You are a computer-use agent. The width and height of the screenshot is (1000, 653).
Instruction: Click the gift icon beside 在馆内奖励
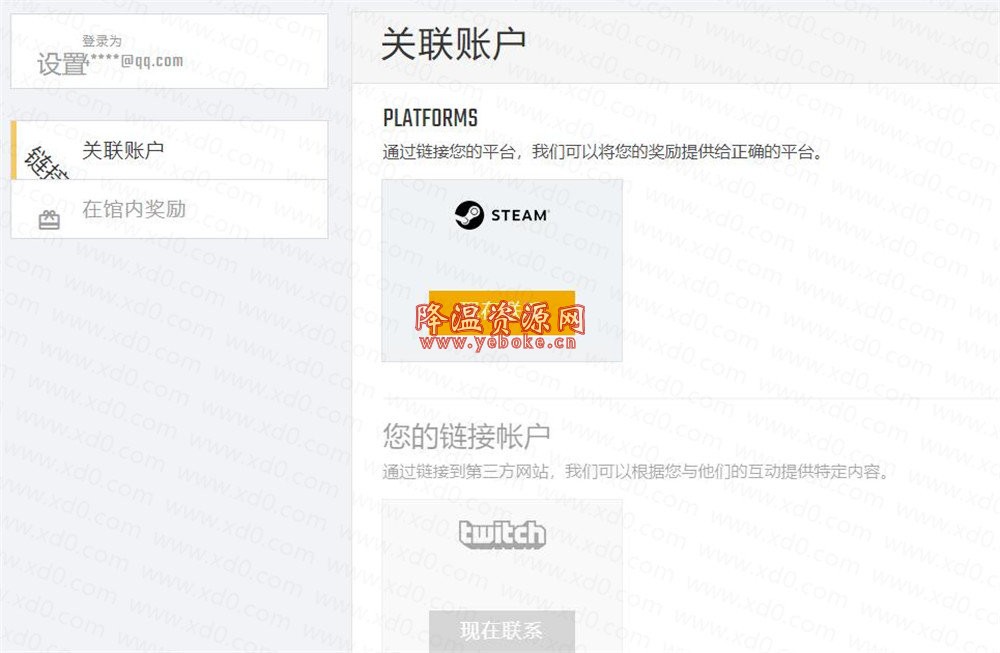click(x=49, y=220)
